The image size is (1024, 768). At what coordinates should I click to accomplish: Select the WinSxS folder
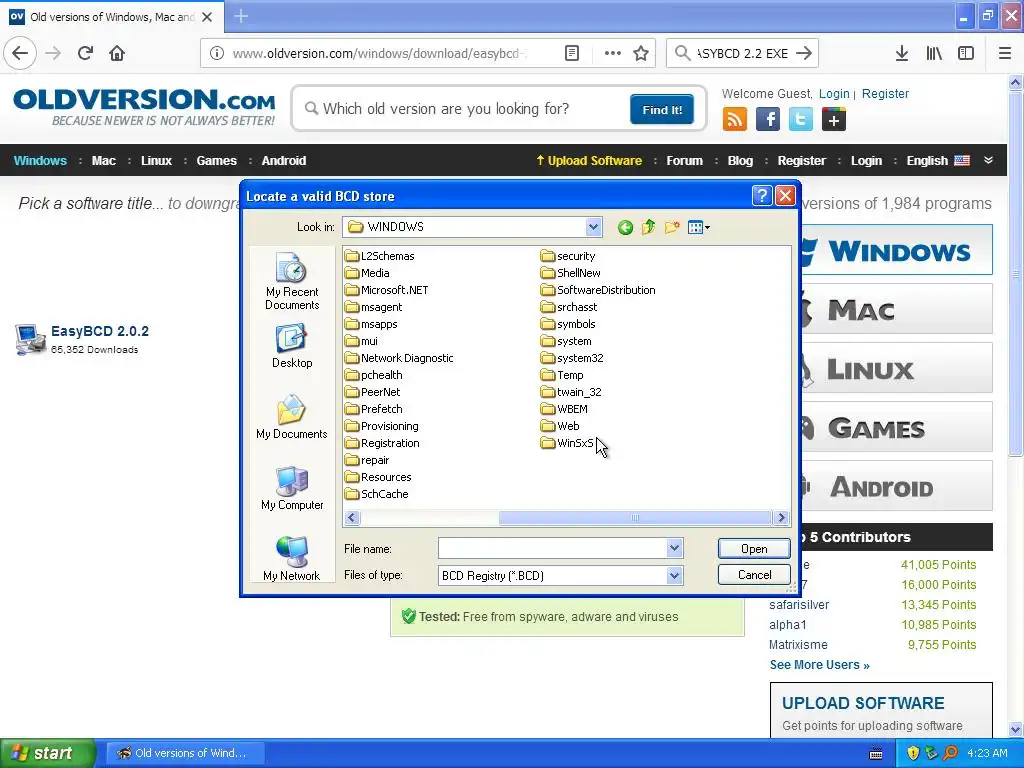pos(568,443)
